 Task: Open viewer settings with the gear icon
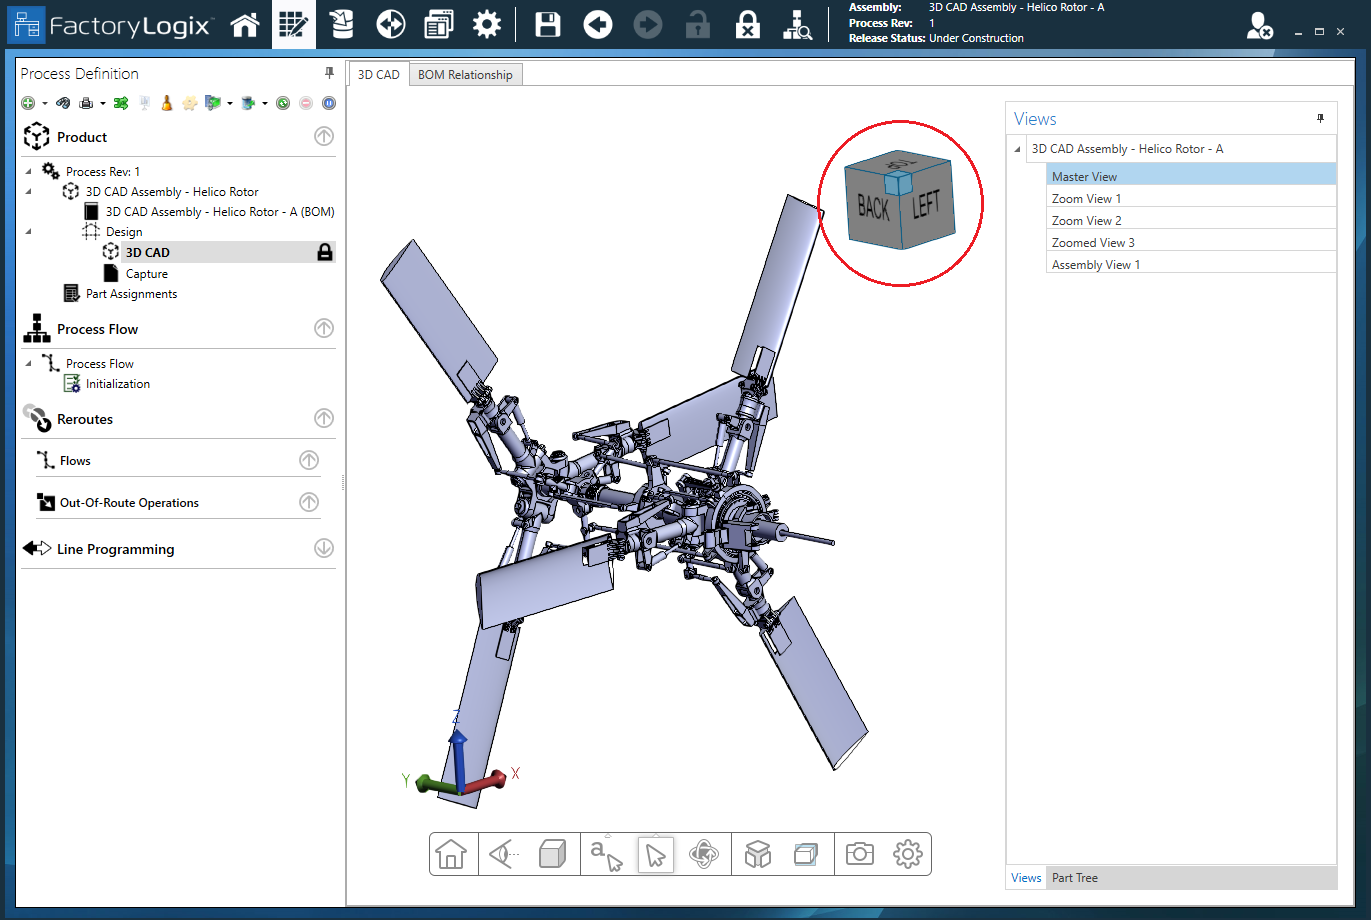(x=906, y=854)
